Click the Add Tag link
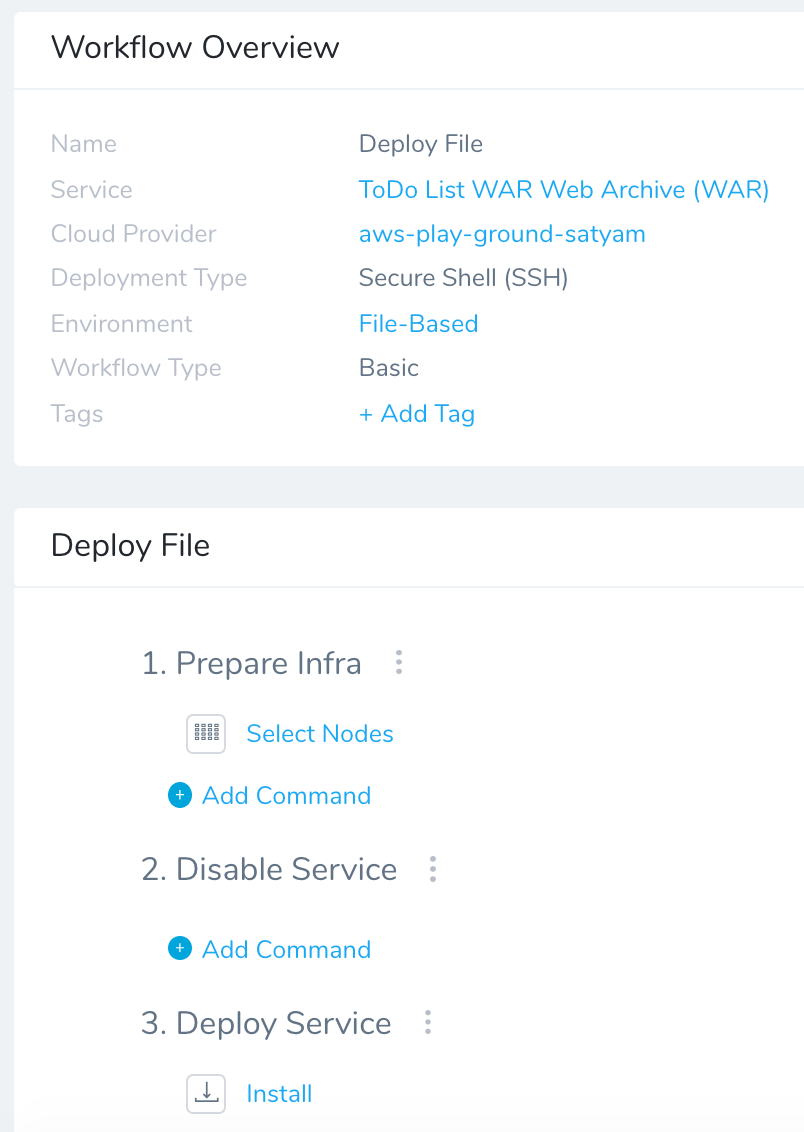The width and height of the screenshot is (804, 1132). 416,414
